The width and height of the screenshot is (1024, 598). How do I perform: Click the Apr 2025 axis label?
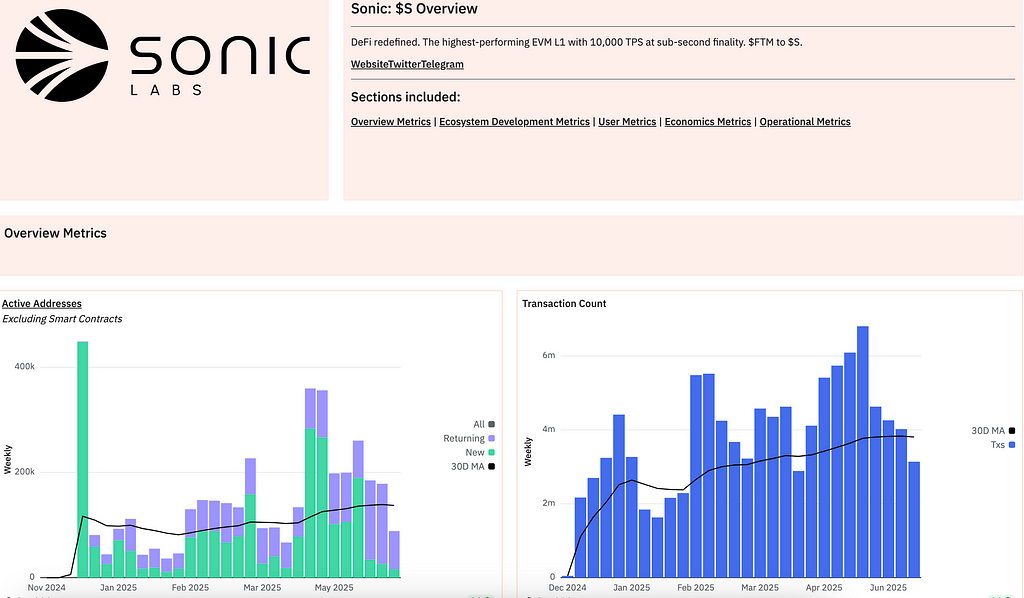pyautogui.click(x=824, y=588)
